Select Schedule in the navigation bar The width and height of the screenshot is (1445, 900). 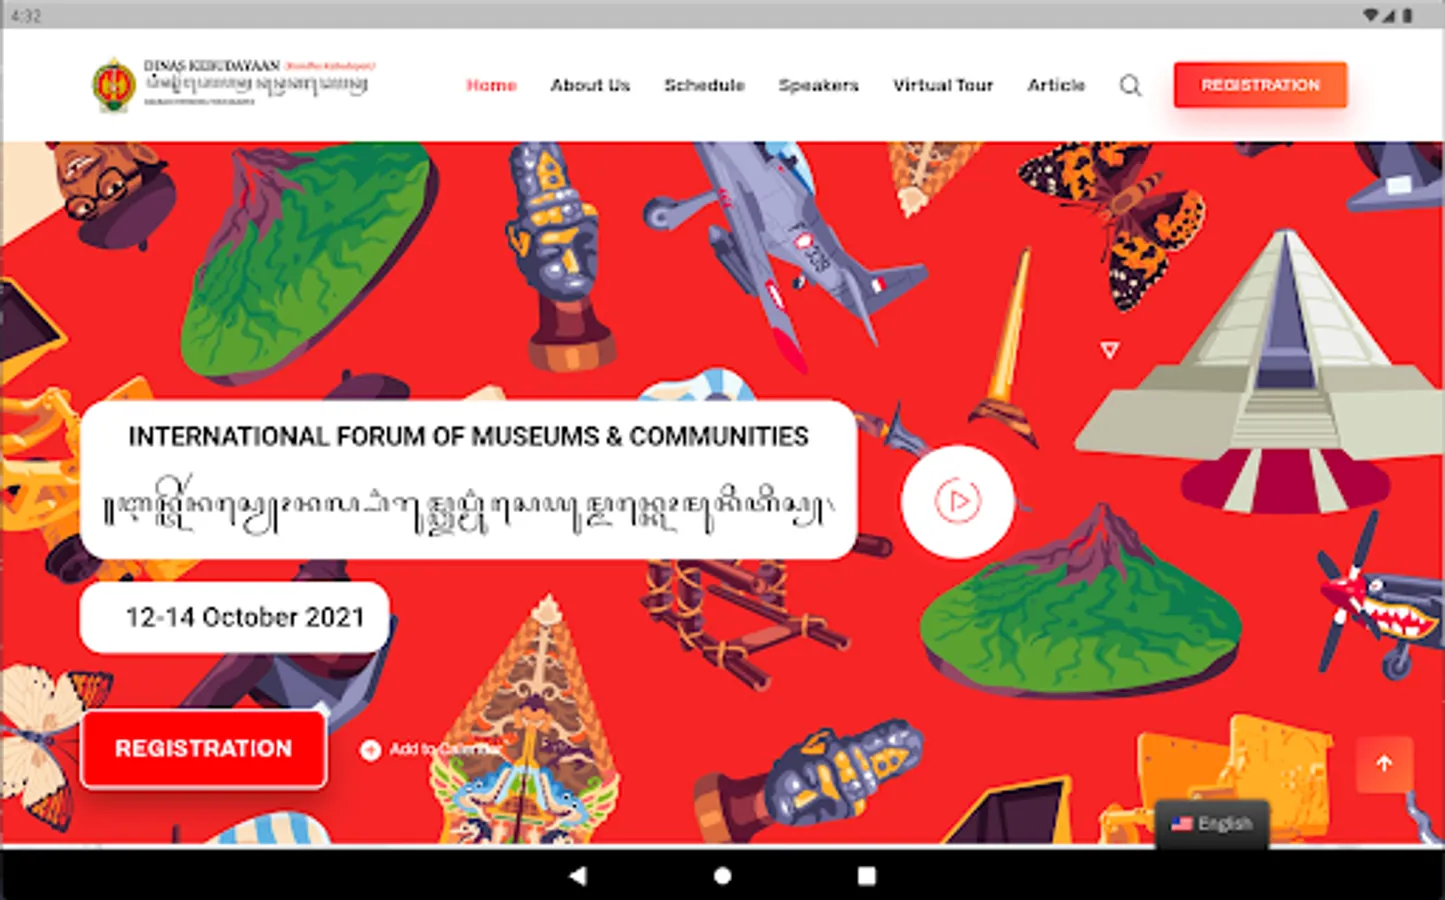[x=704, y=85]
